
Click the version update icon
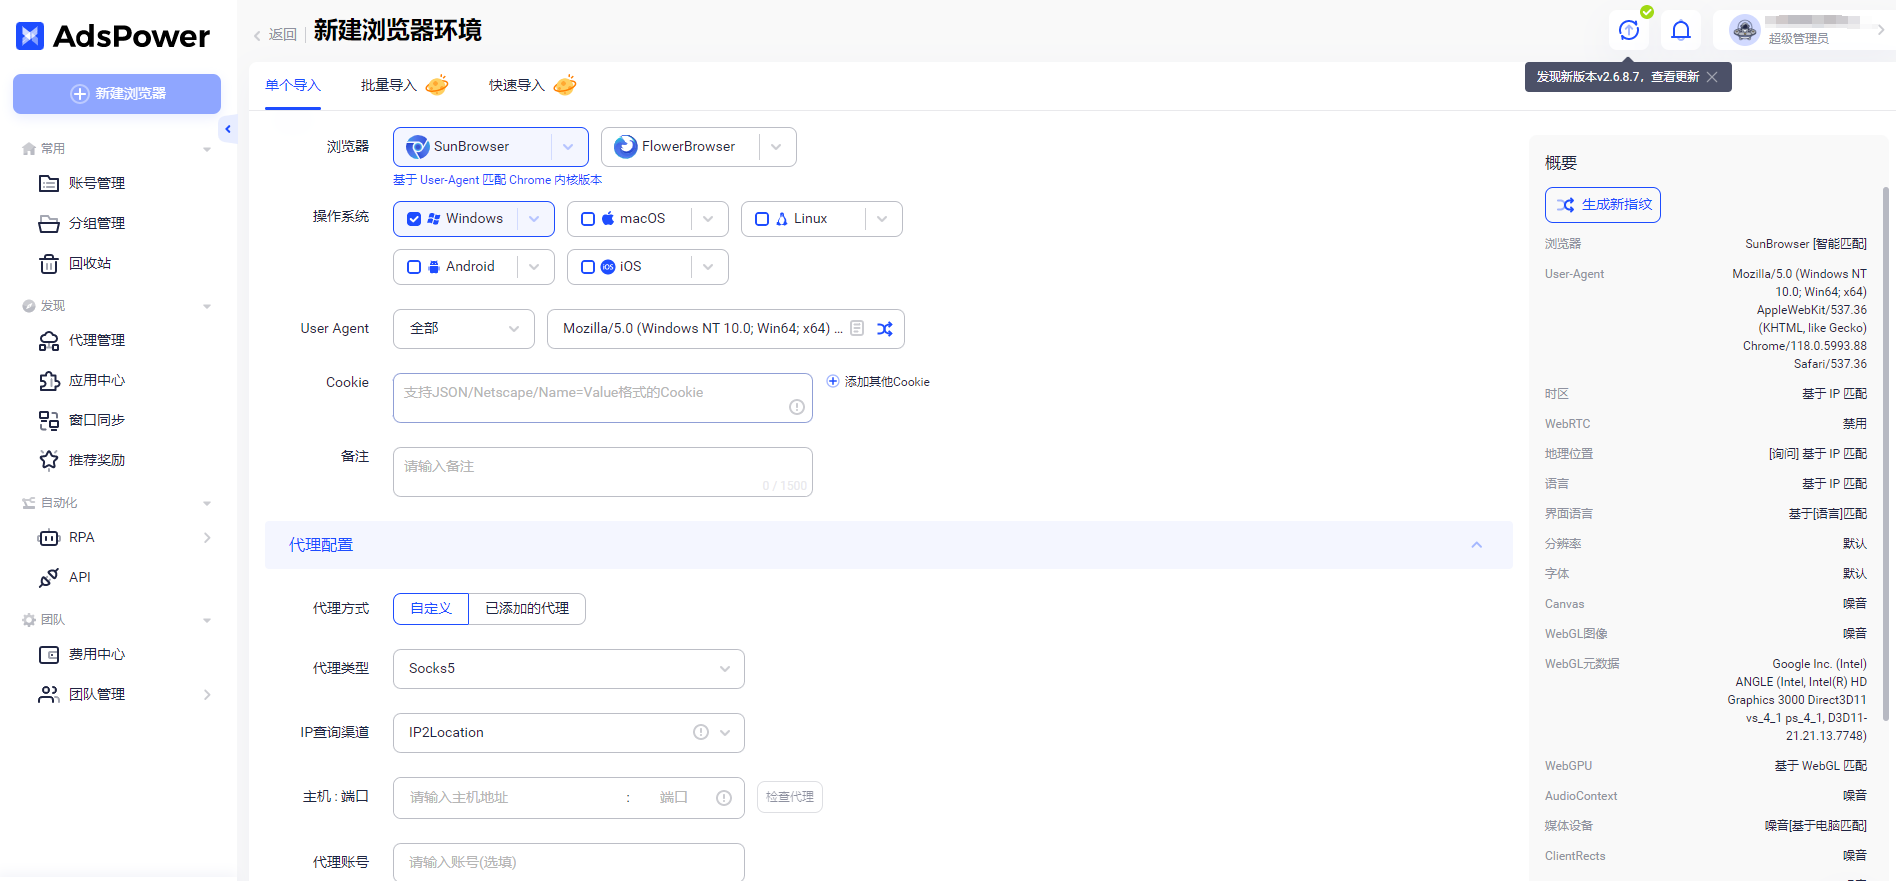(x=1629, y=30)
